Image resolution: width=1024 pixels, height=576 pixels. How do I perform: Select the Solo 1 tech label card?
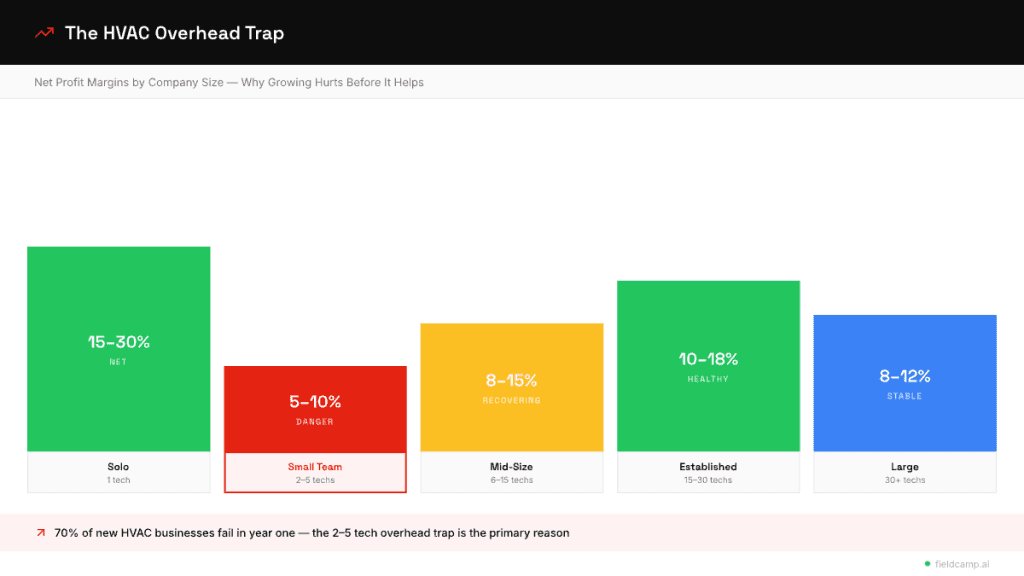(x=118, y=472)
